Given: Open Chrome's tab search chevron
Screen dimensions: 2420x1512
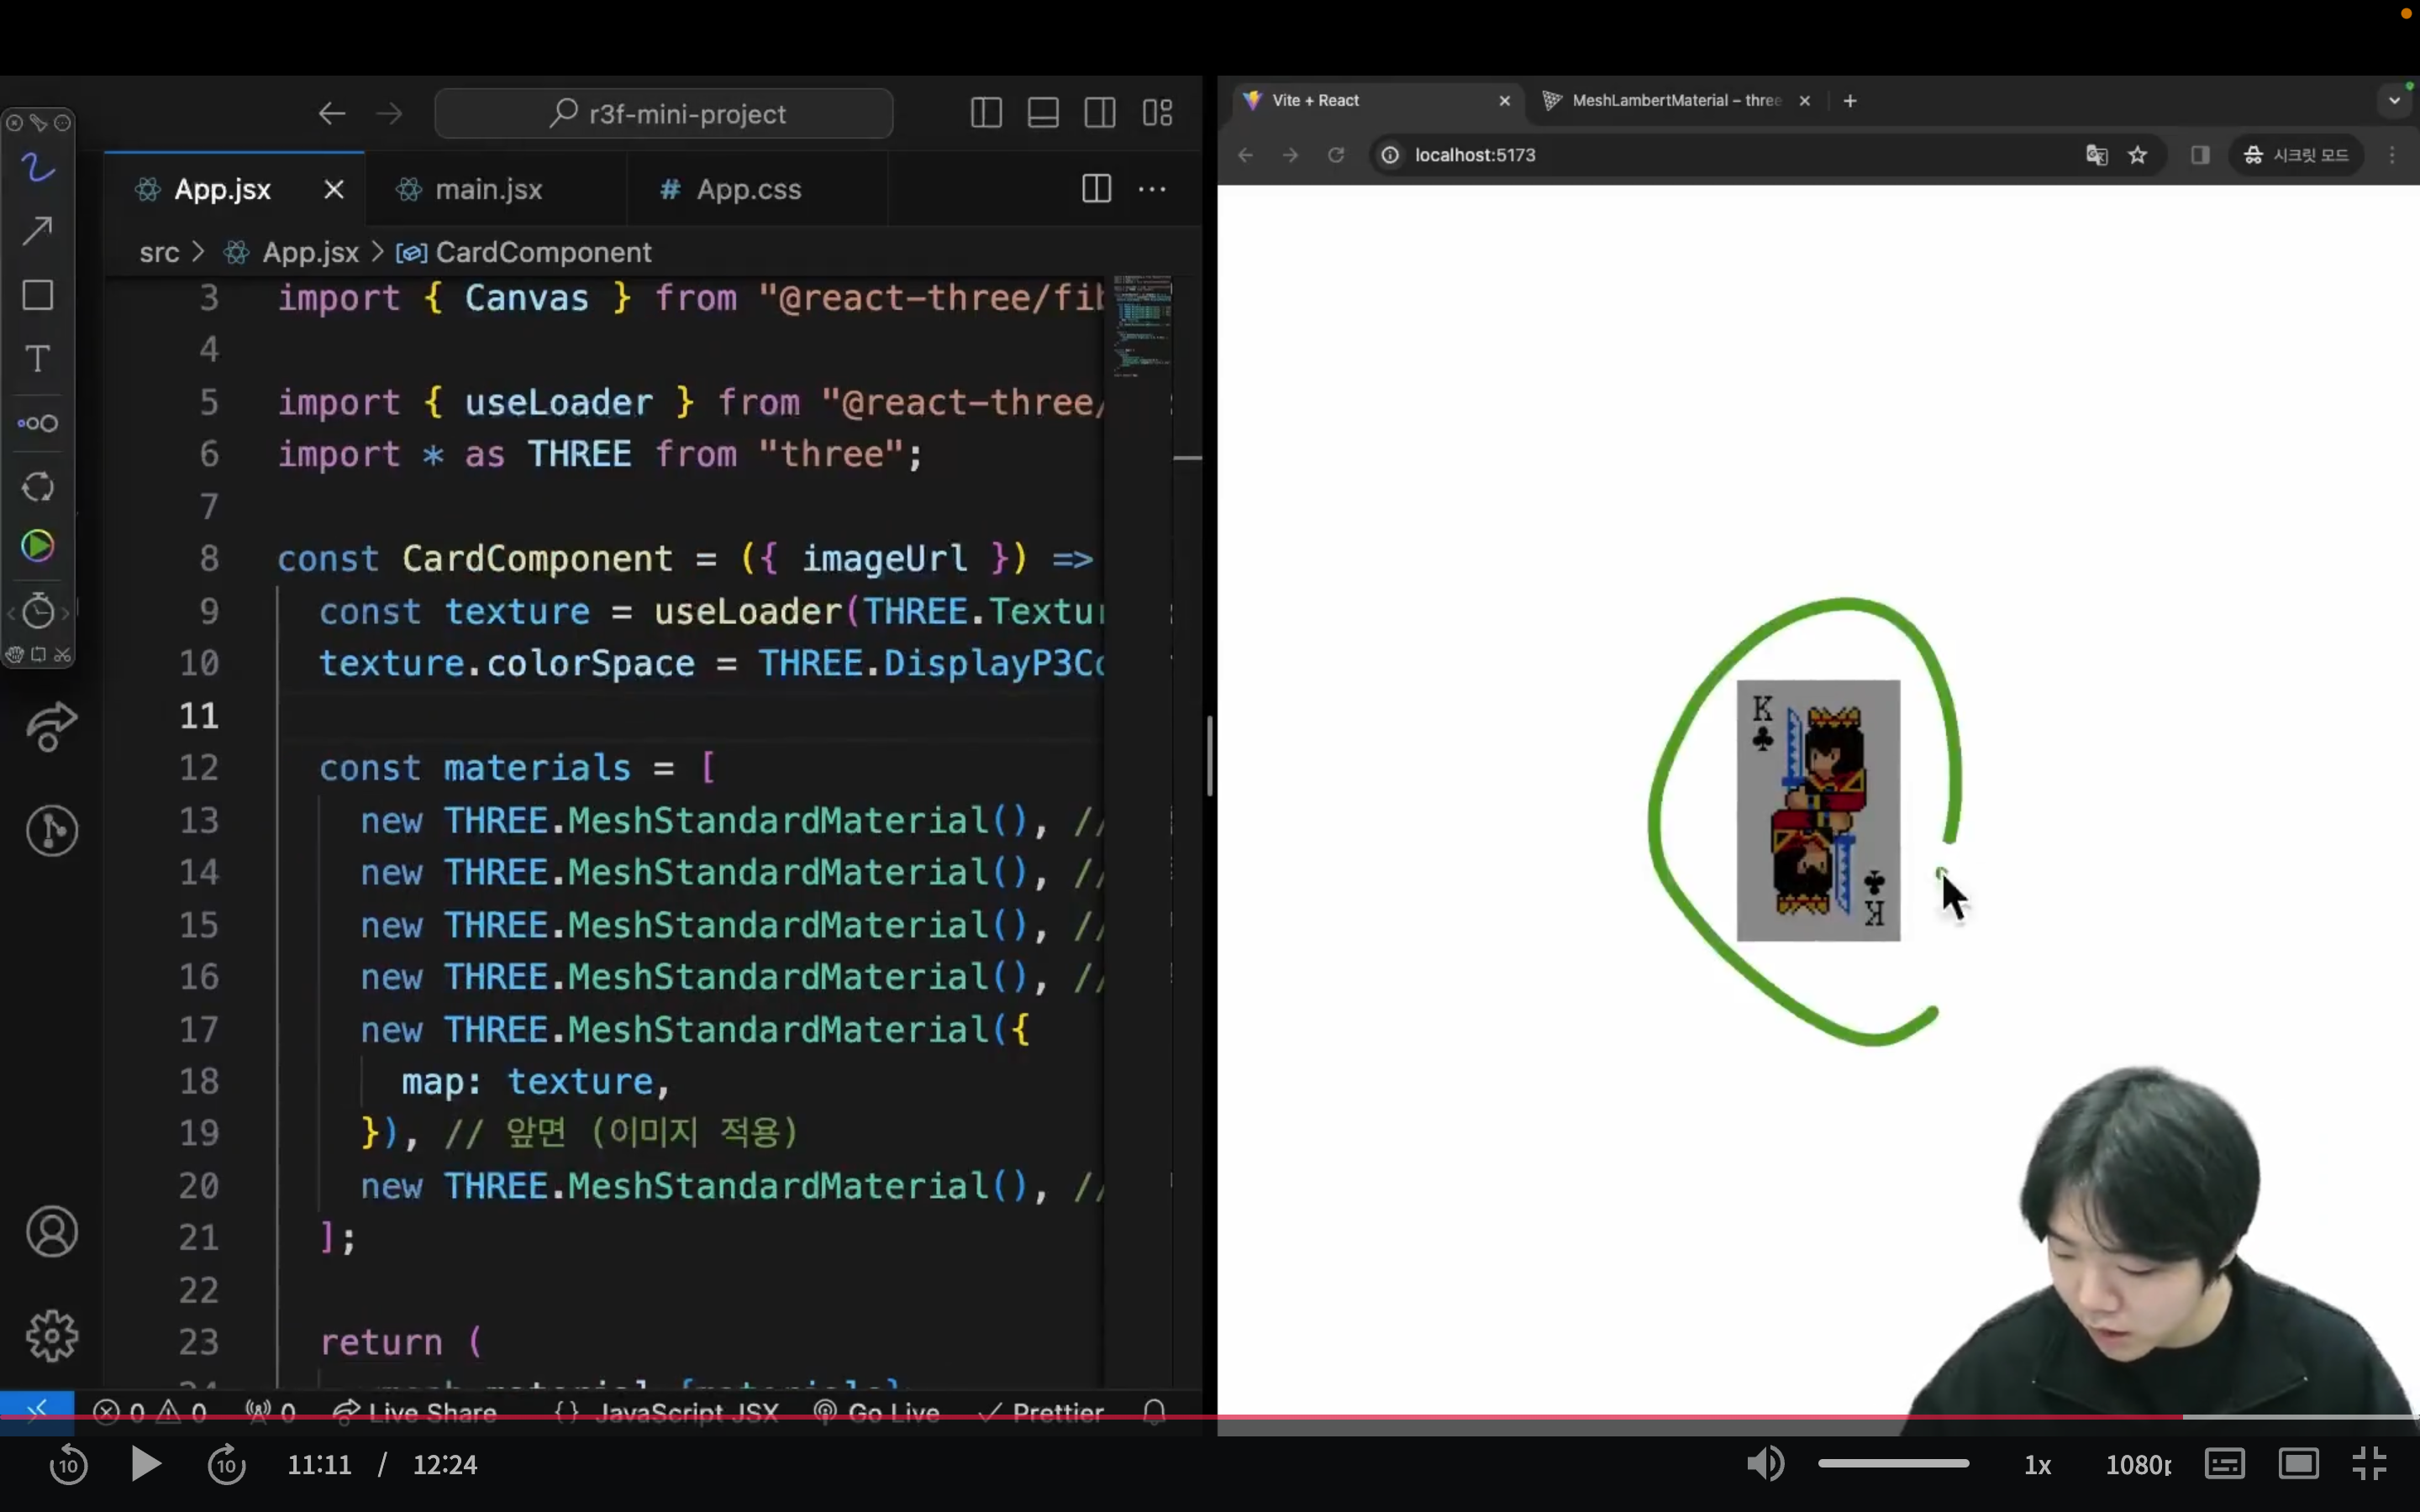Looking at the screenshot, I should point(2394,101).
